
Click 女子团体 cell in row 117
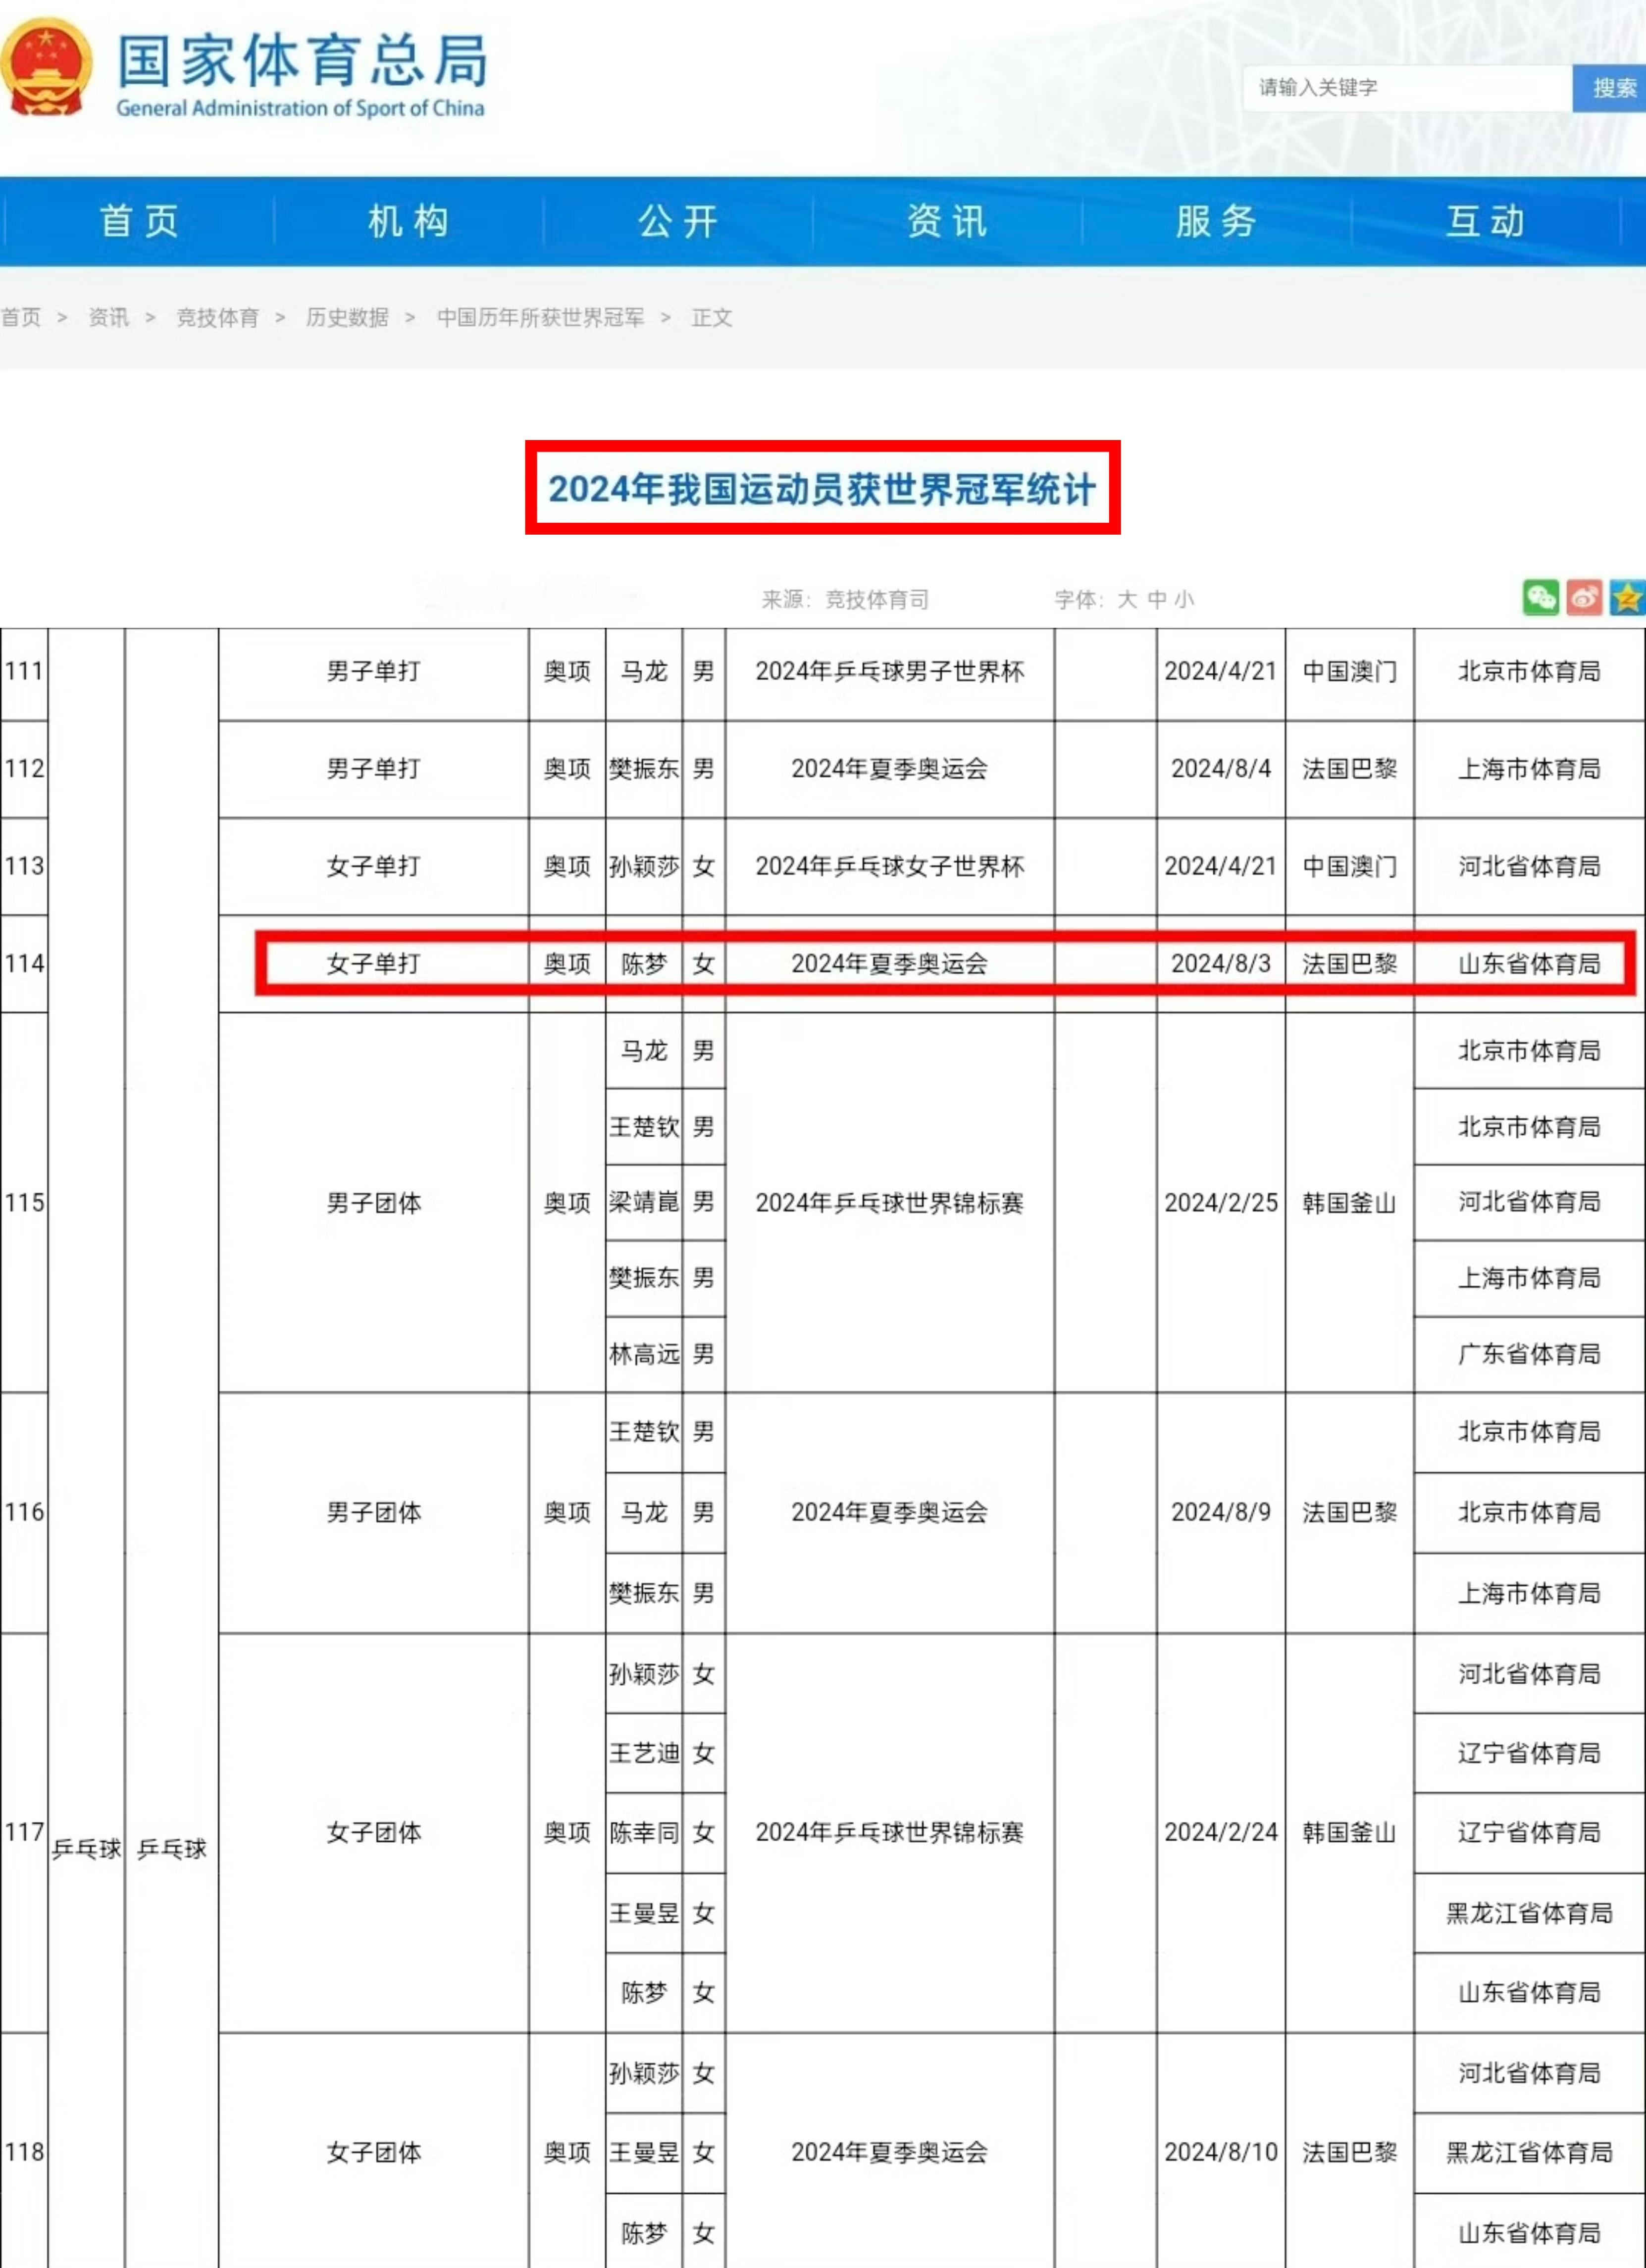pyautogui.click(x=373, y=1832)
